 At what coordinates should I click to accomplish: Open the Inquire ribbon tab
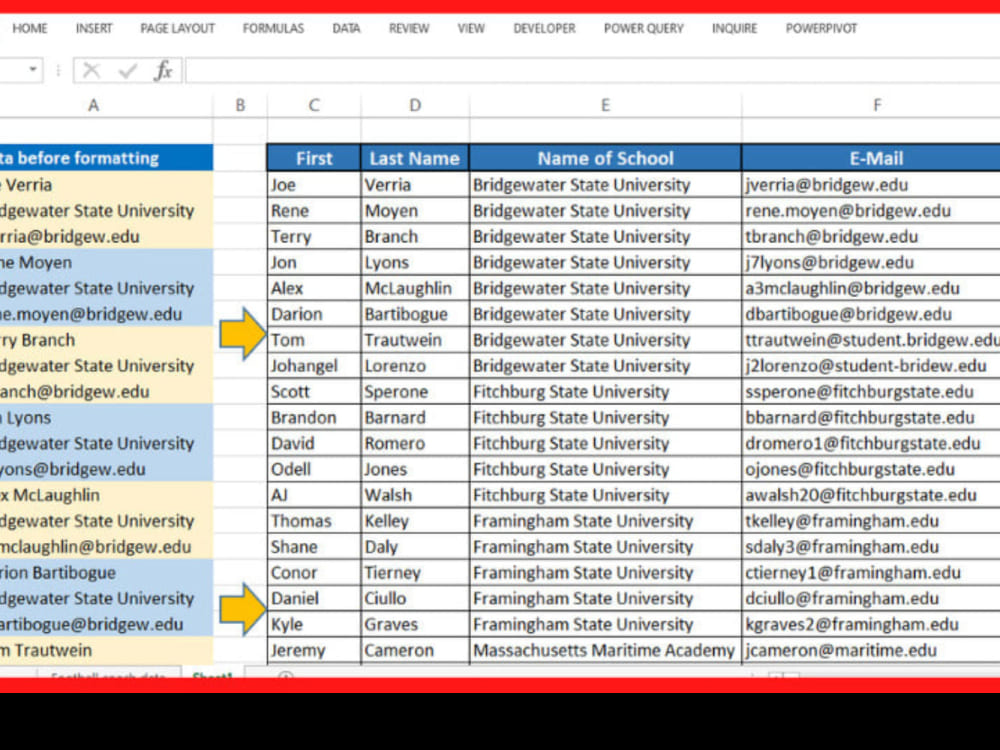(x=735, y=28)
